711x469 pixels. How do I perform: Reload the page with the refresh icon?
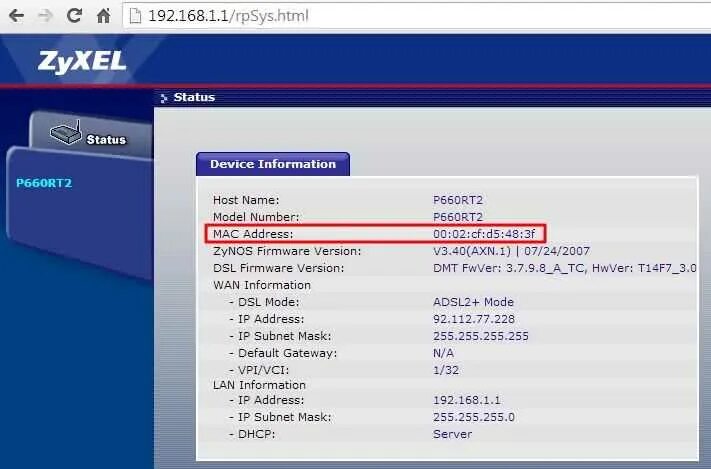74,15
